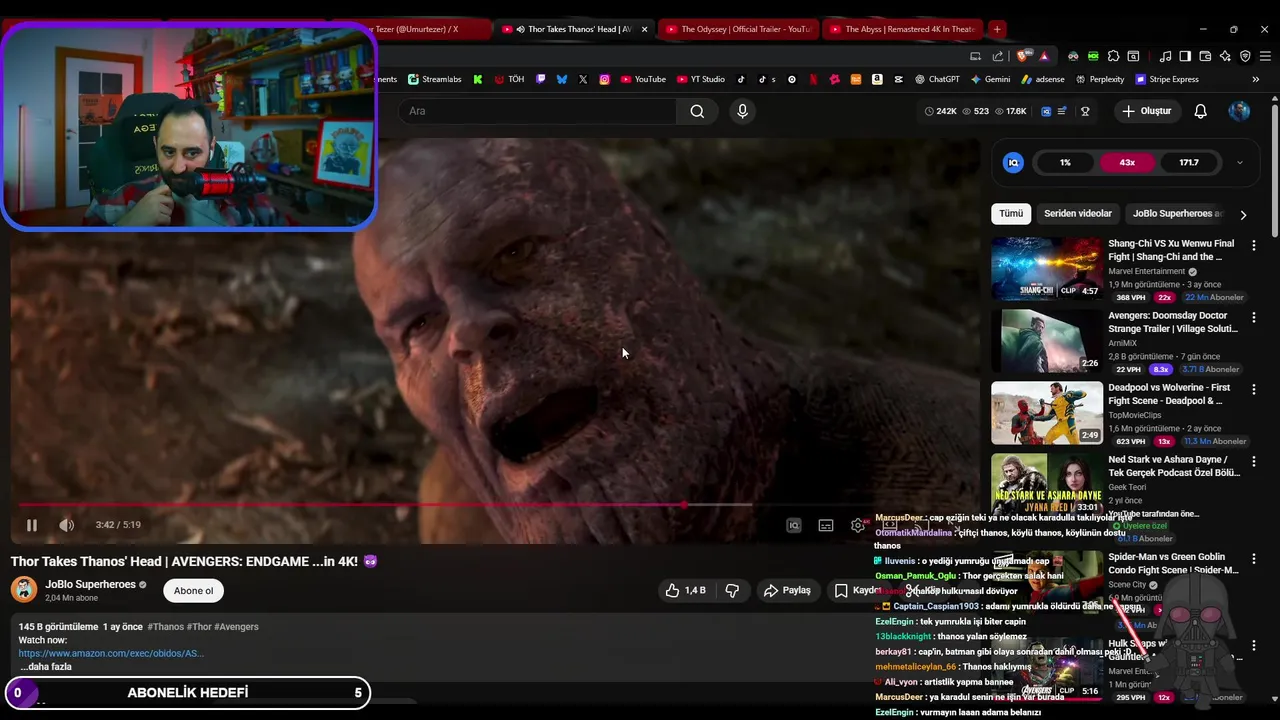The height and width of the screenshot is (720, 1280).
Task: Select the Seriden videolar chip
Action: [1078, 213]
